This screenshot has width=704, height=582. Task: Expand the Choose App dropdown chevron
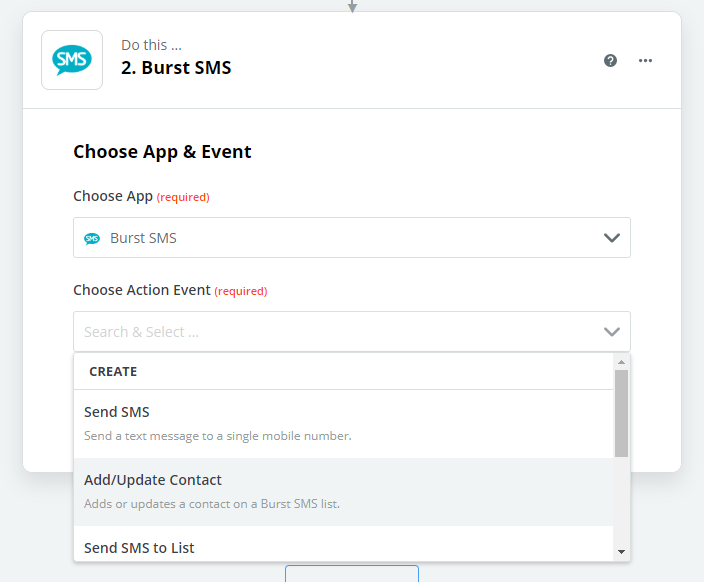(x=612, y=238)
